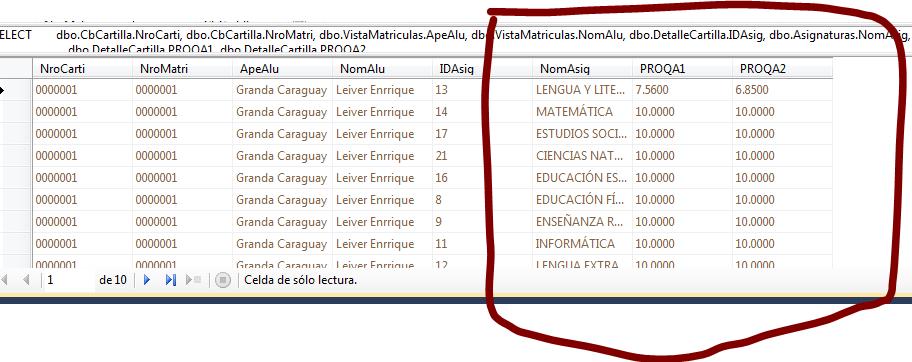
Task: Click Granda Caraguay in the IDAsig 17 row
Action: coord(283,134)
